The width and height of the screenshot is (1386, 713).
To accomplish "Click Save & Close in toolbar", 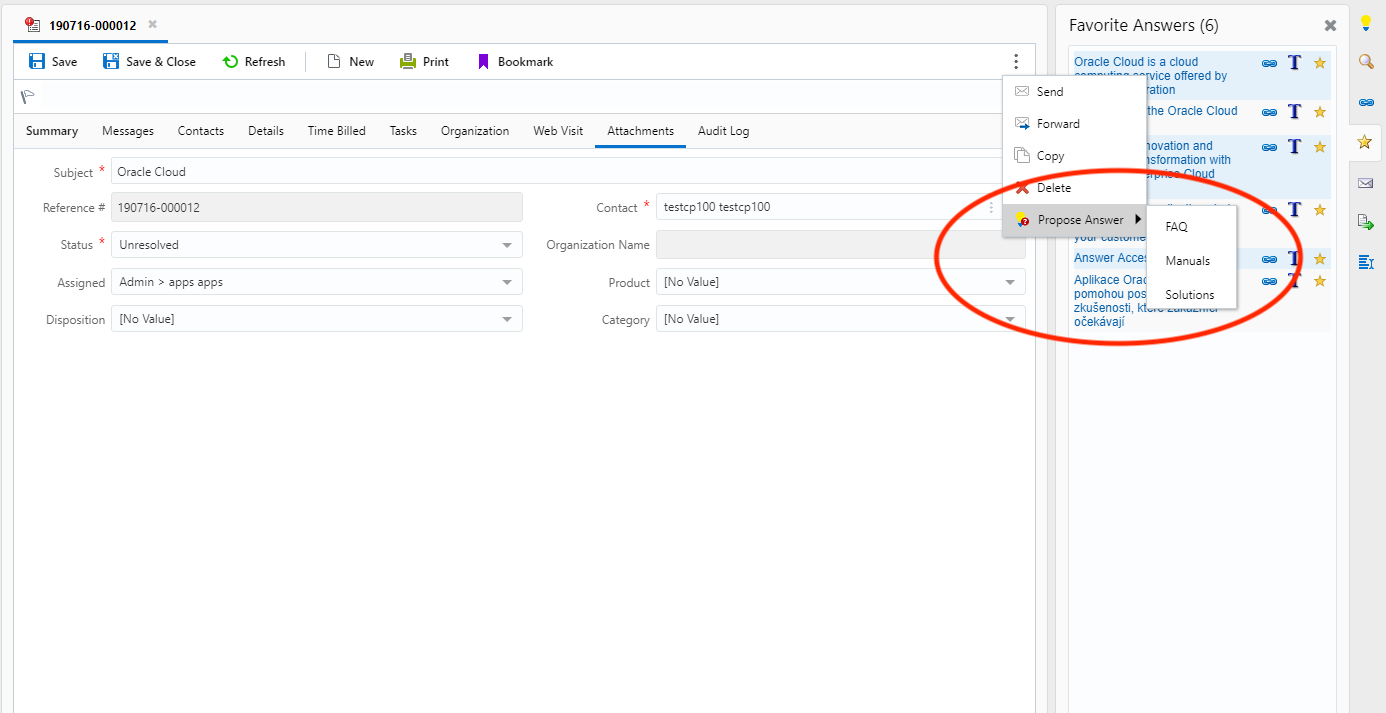I will (149, 61).
